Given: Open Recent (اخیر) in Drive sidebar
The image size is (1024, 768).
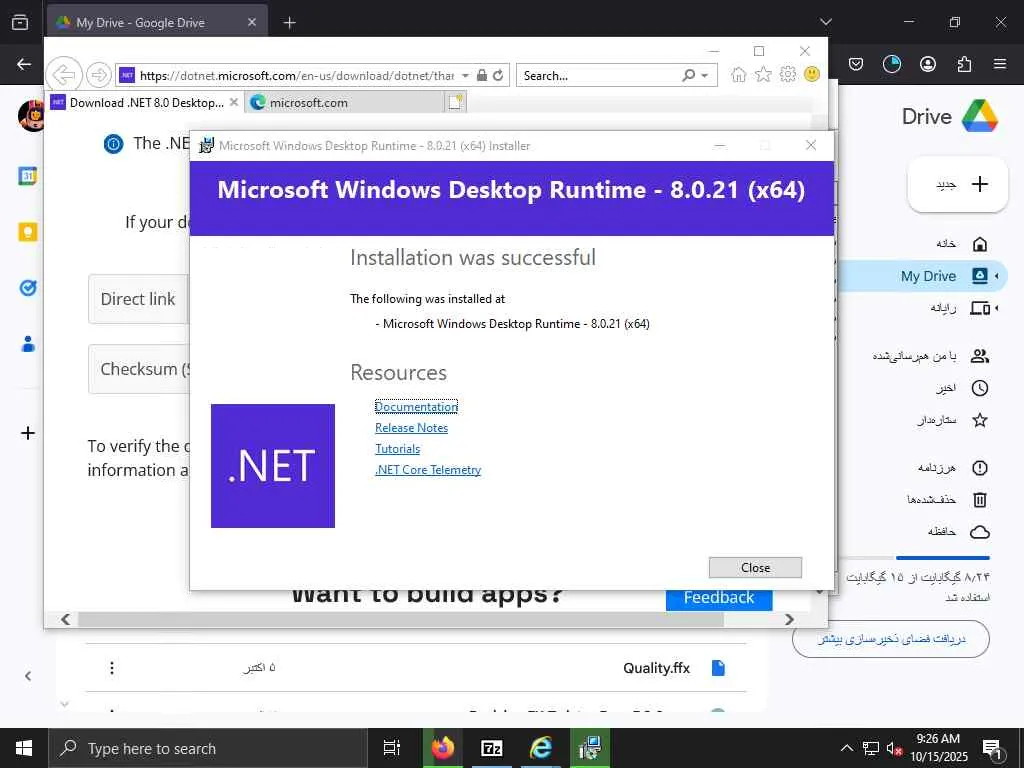Looking at the screenshot, I should click(962, 389).
